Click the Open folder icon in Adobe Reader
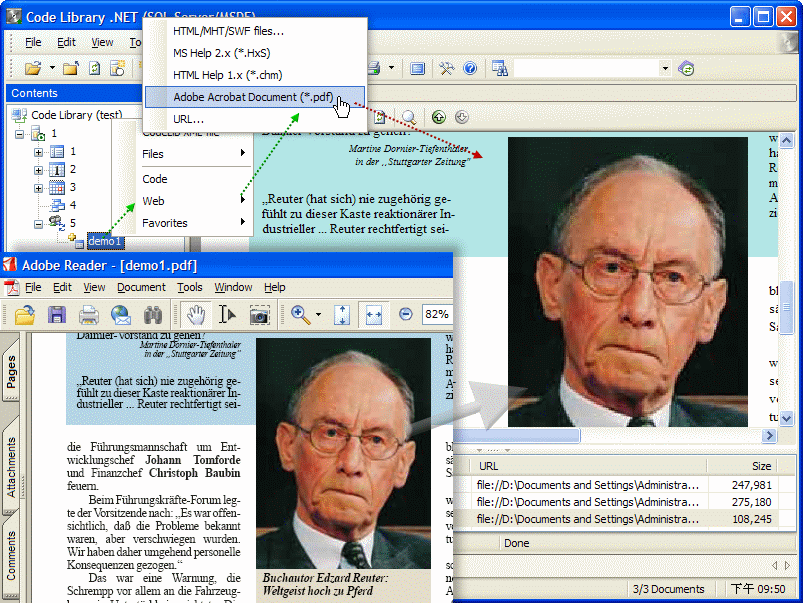This screenshot has width=803, height=603. tap(25, 315)
